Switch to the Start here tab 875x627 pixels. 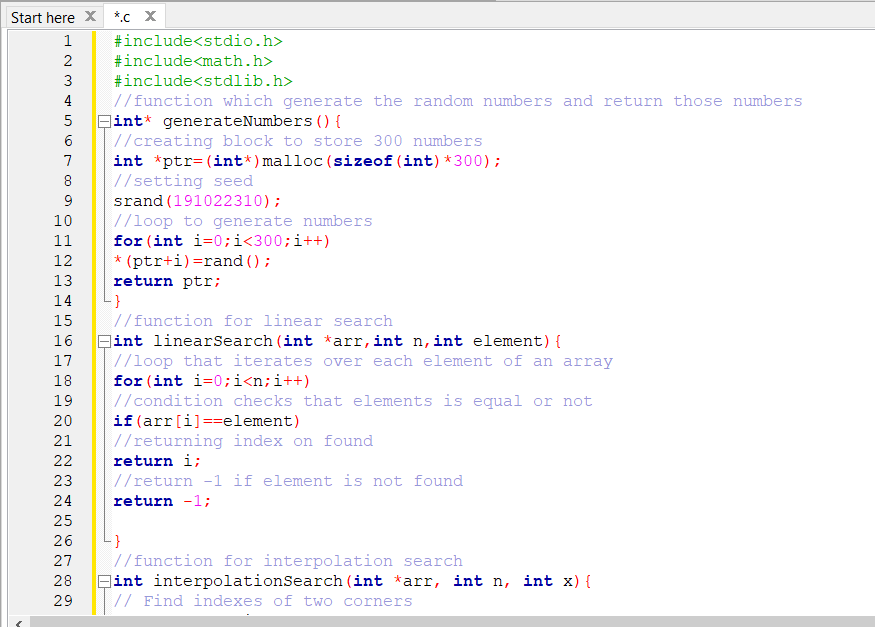[43, 16]
